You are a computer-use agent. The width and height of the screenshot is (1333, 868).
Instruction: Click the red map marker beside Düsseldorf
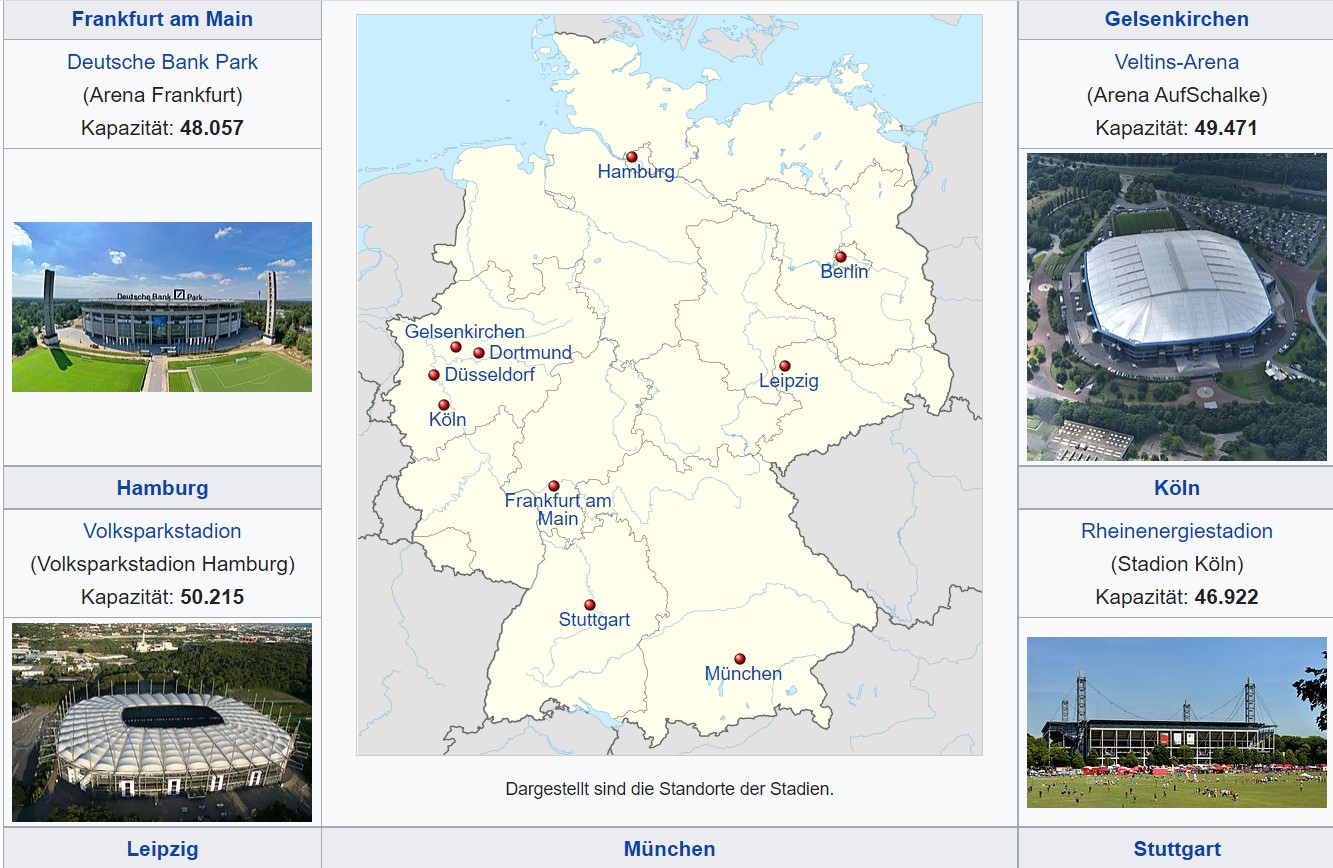(434, 375)
